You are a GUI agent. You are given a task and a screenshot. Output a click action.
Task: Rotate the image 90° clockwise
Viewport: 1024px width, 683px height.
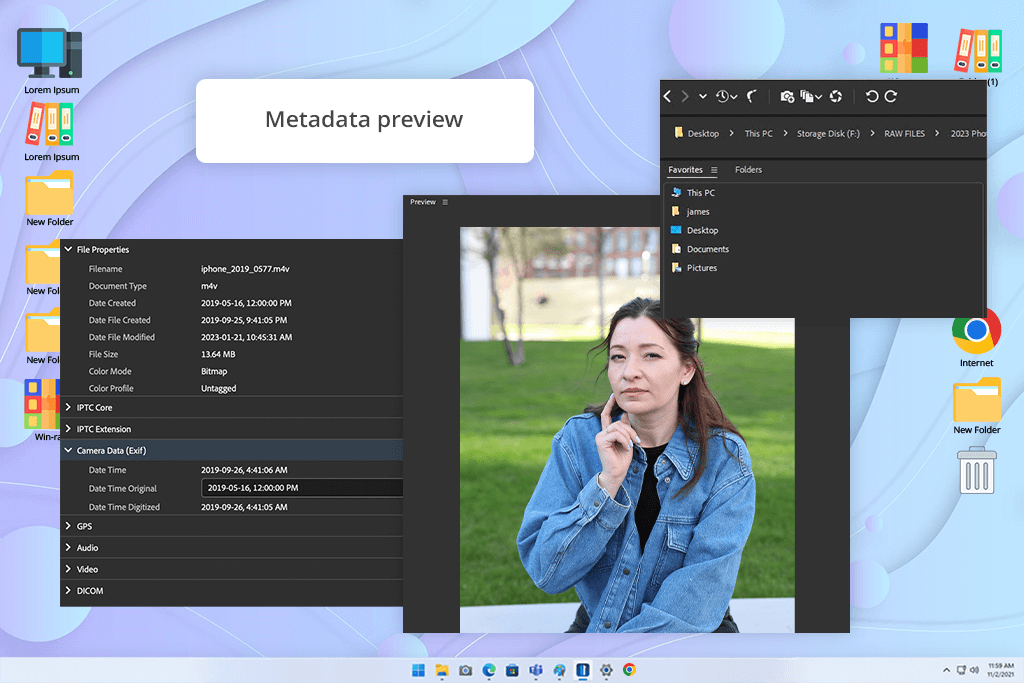tap(891, 97)
